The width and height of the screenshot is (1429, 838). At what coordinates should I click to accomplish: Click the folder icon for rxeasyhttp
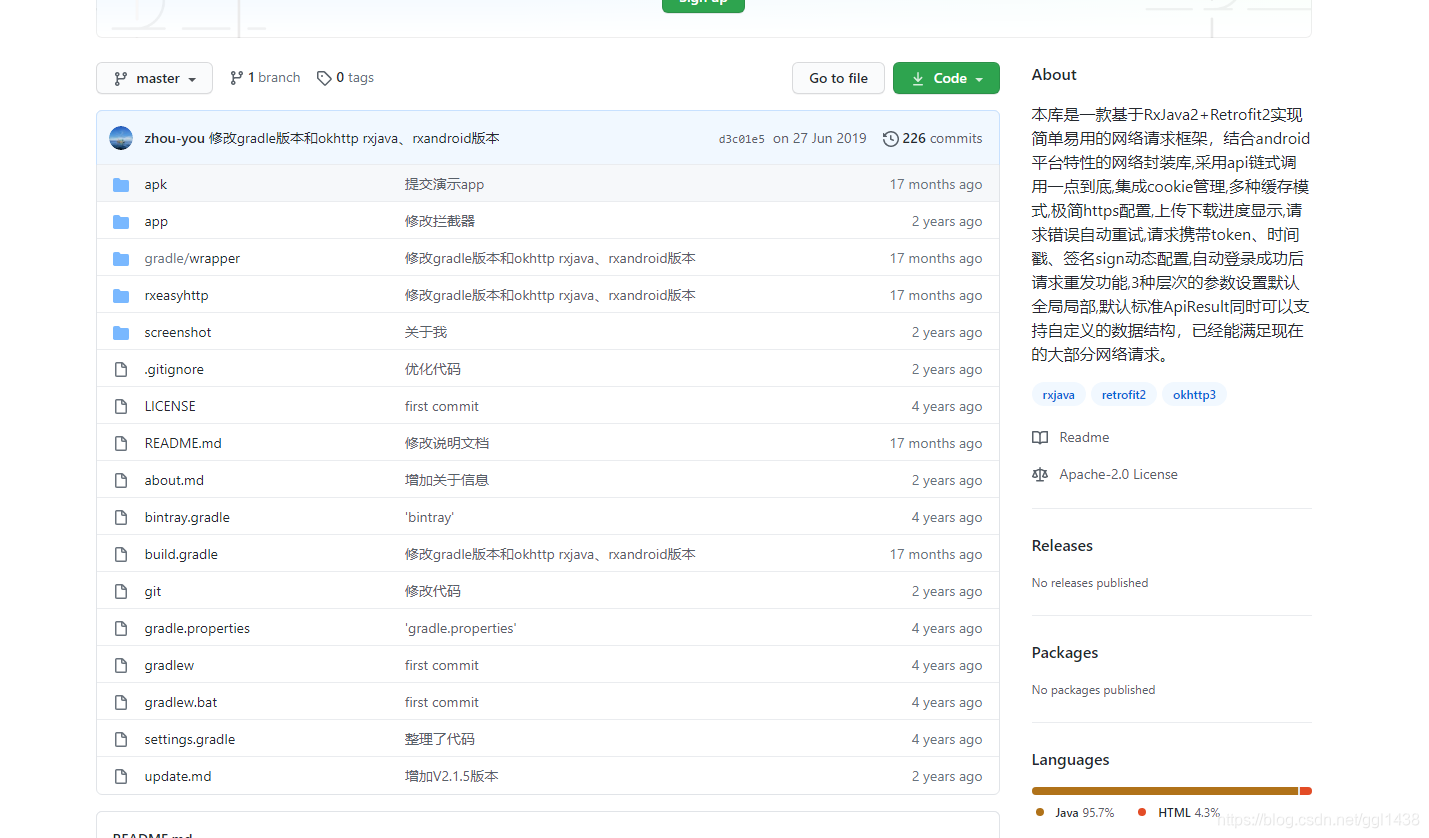click(121, 295)
